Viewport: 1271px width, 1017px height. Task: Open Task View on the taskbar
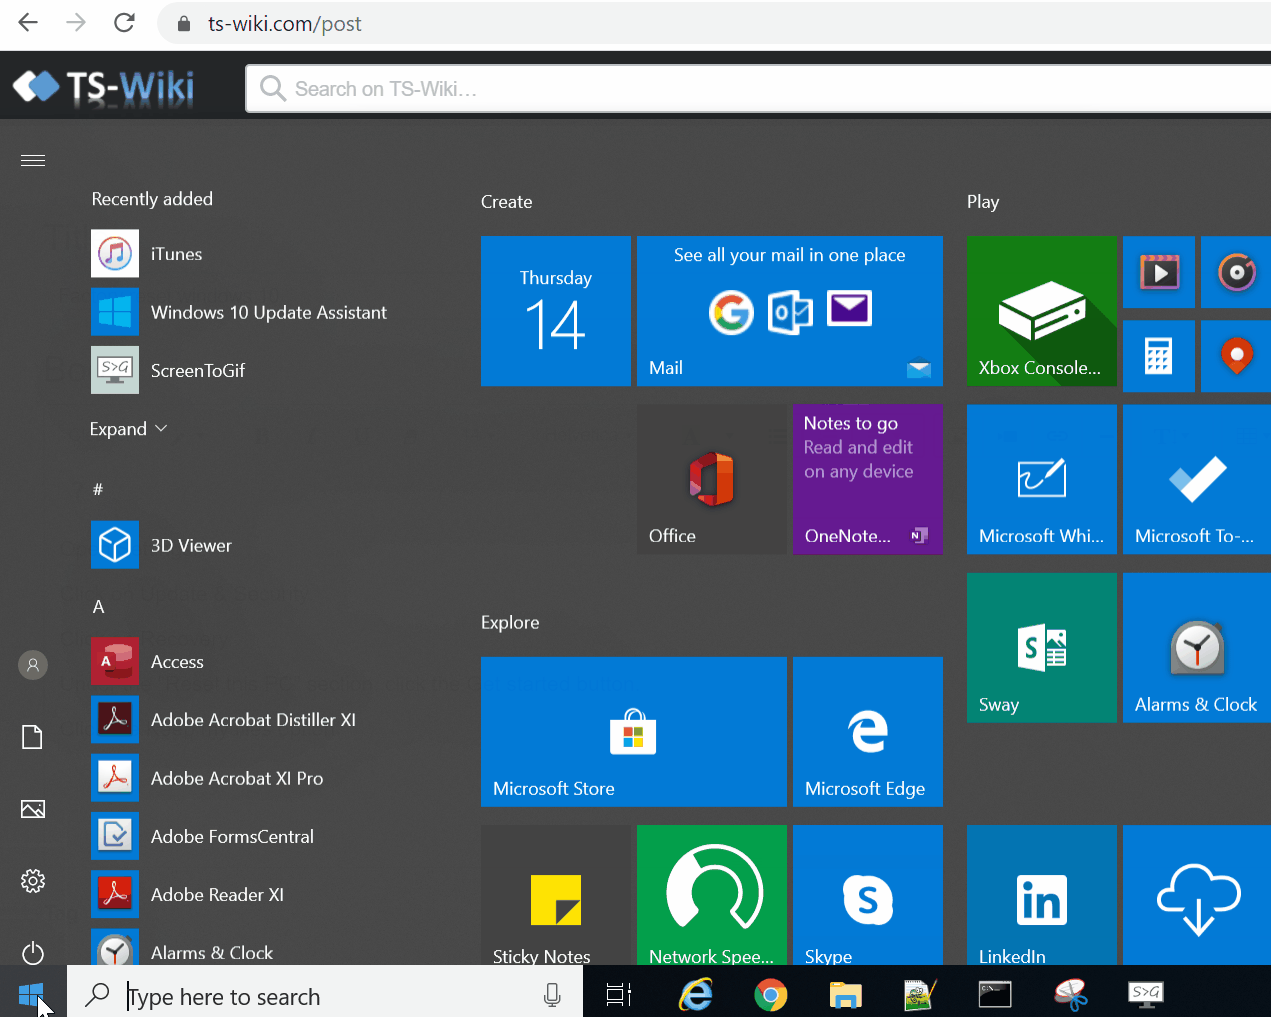click(x=619, y=994)
